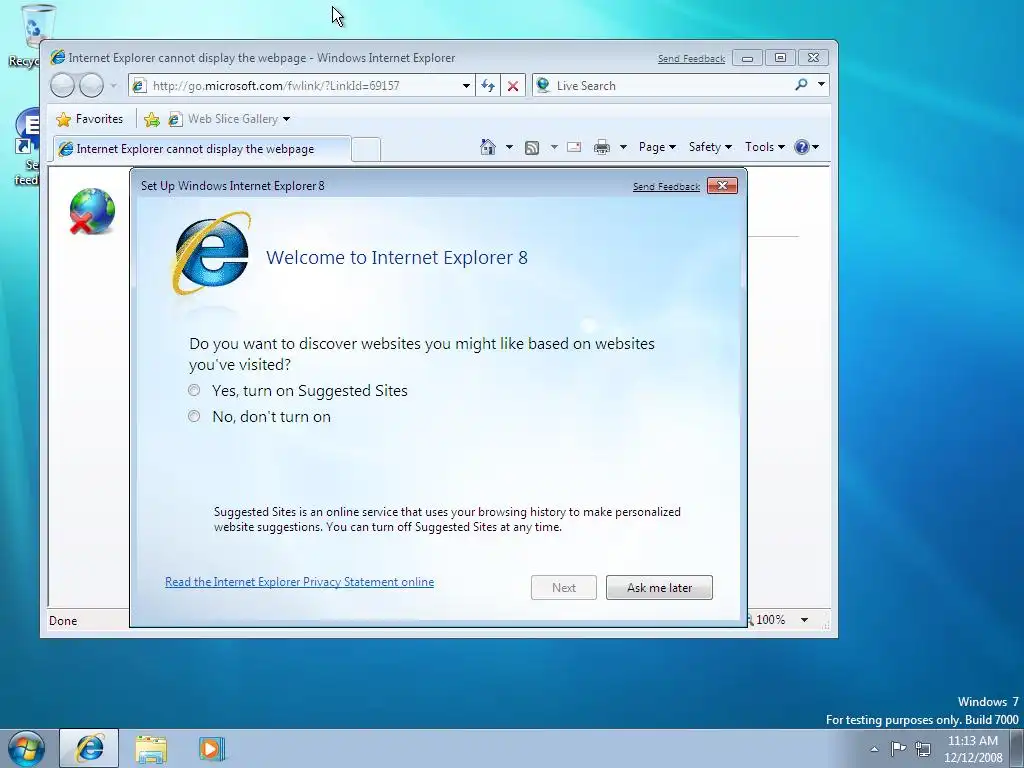Click the network tray icon
Viewport: 1024px width, 768px height.
pos(923,749)
